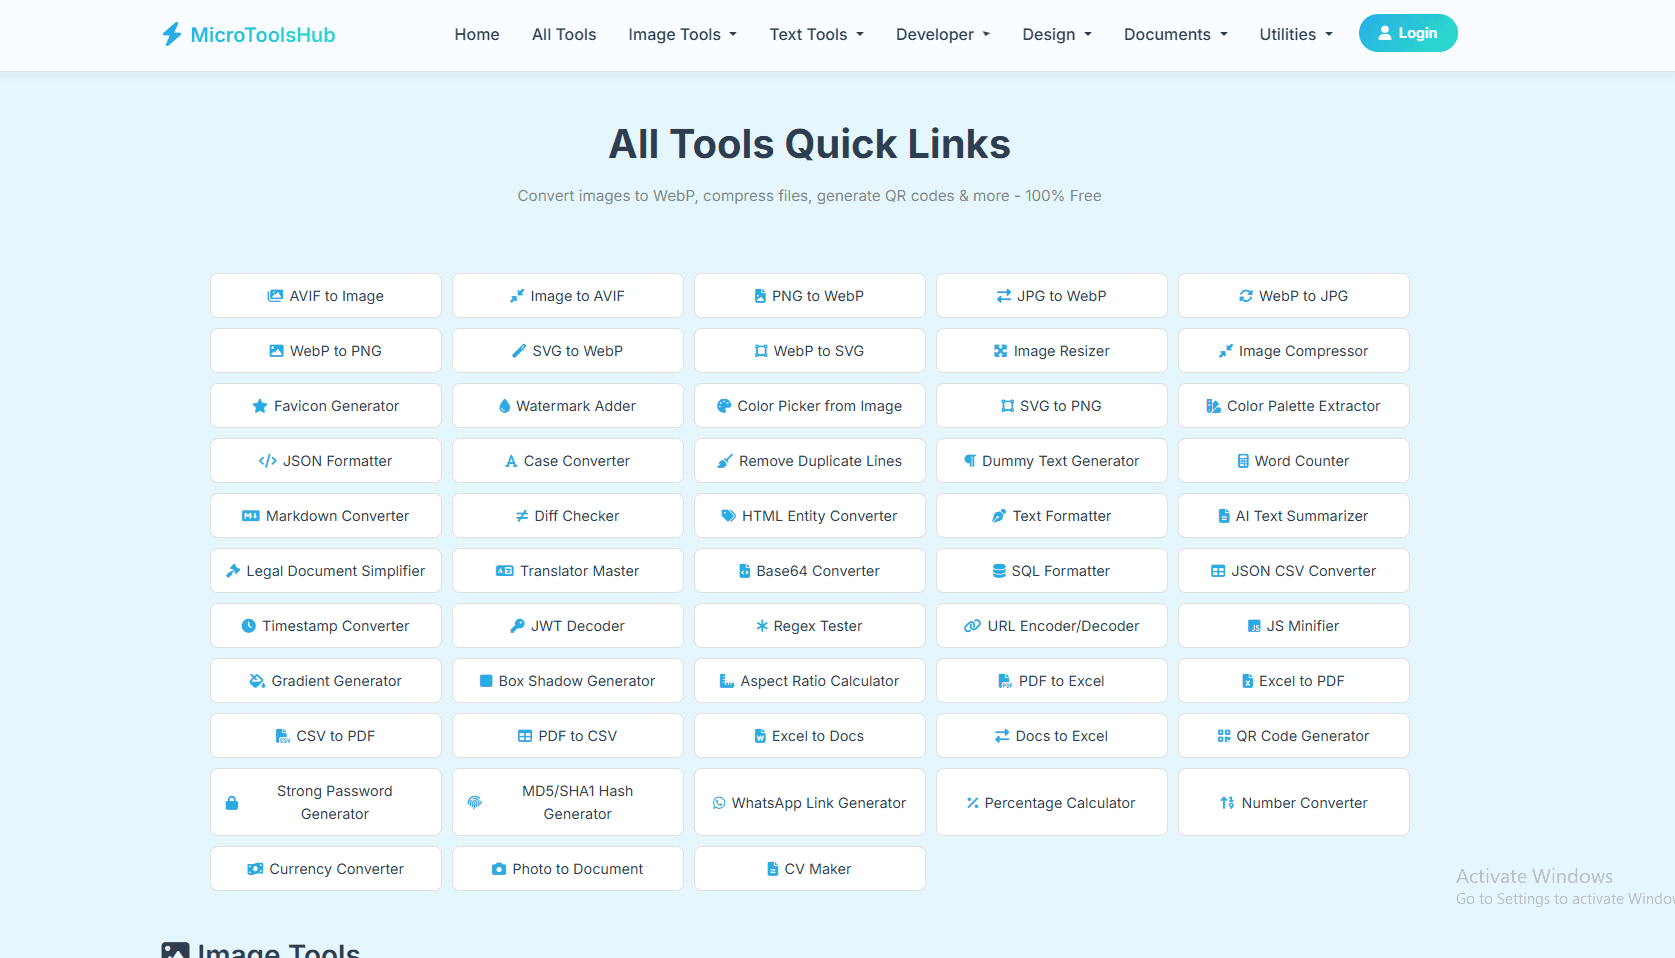Select the Gradient Generator paint icon
The height and width of the screenshot is (958, 1675).
point(256,680)
